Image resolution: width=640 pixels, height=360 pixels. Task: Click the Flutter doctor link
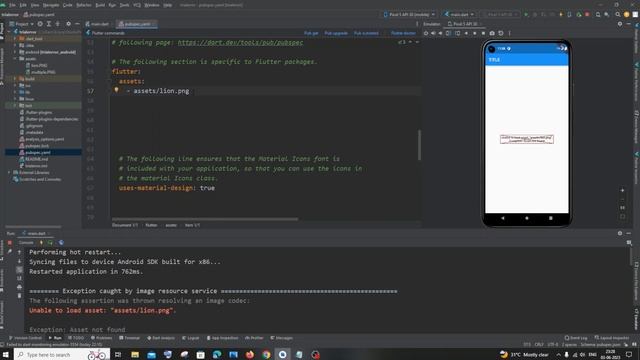(x=403, y=33)
